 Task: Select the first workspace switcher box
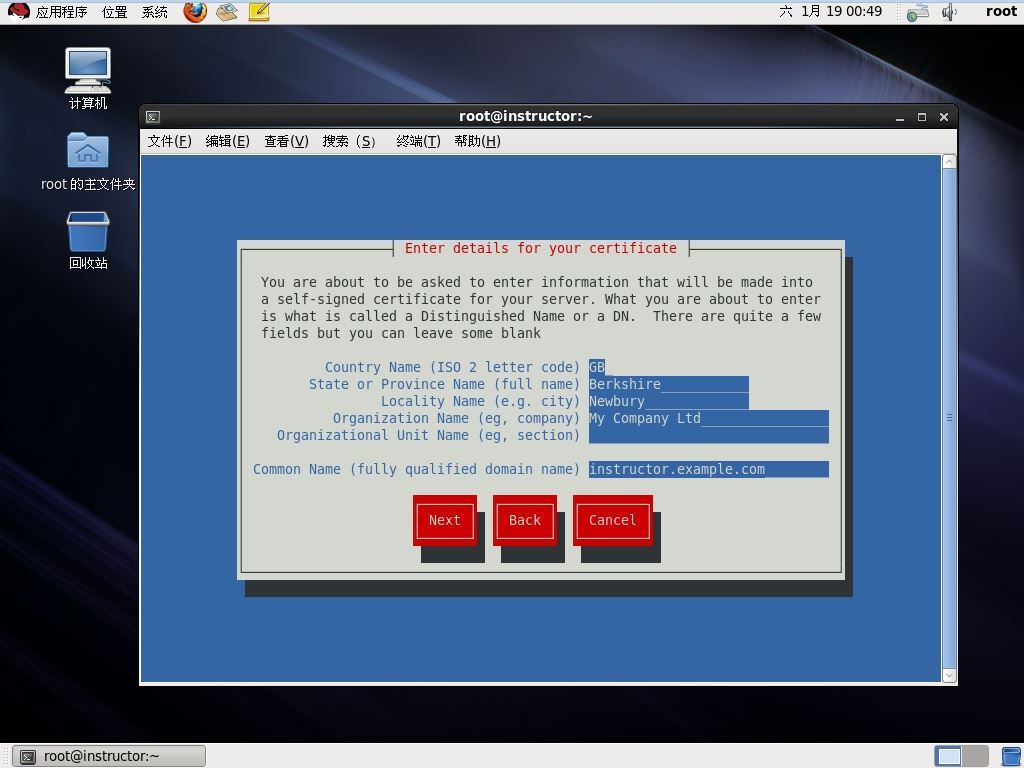point(948,756)
